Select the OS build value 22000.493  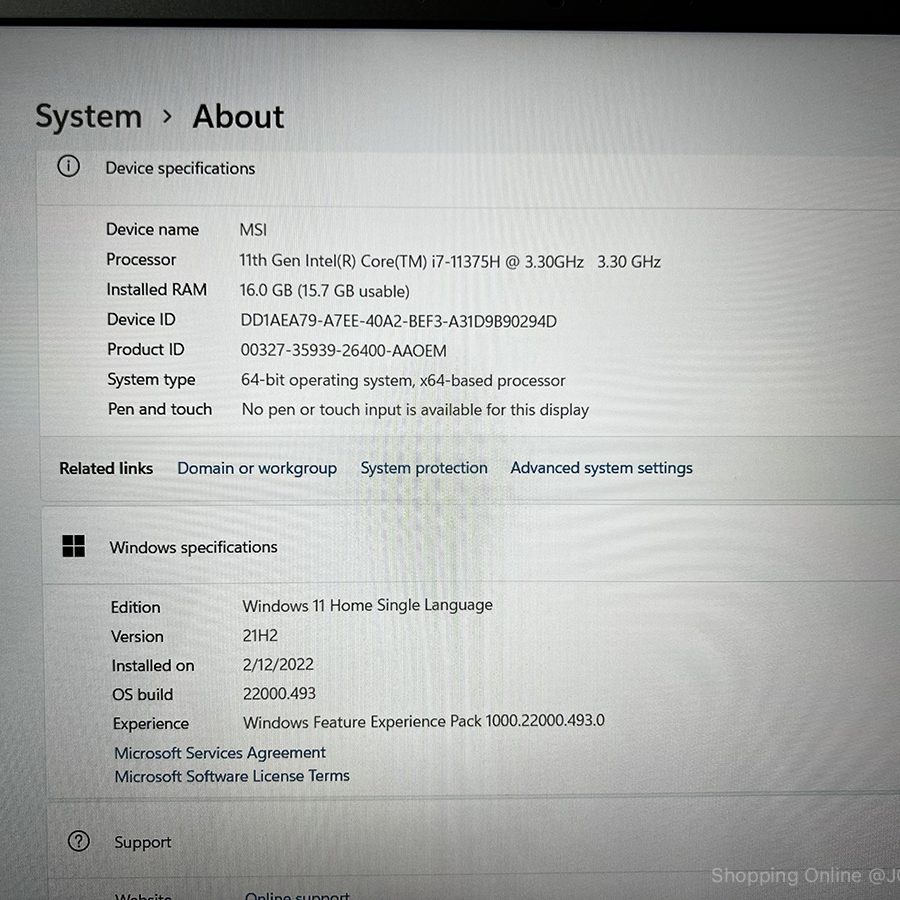pos(279,693)
